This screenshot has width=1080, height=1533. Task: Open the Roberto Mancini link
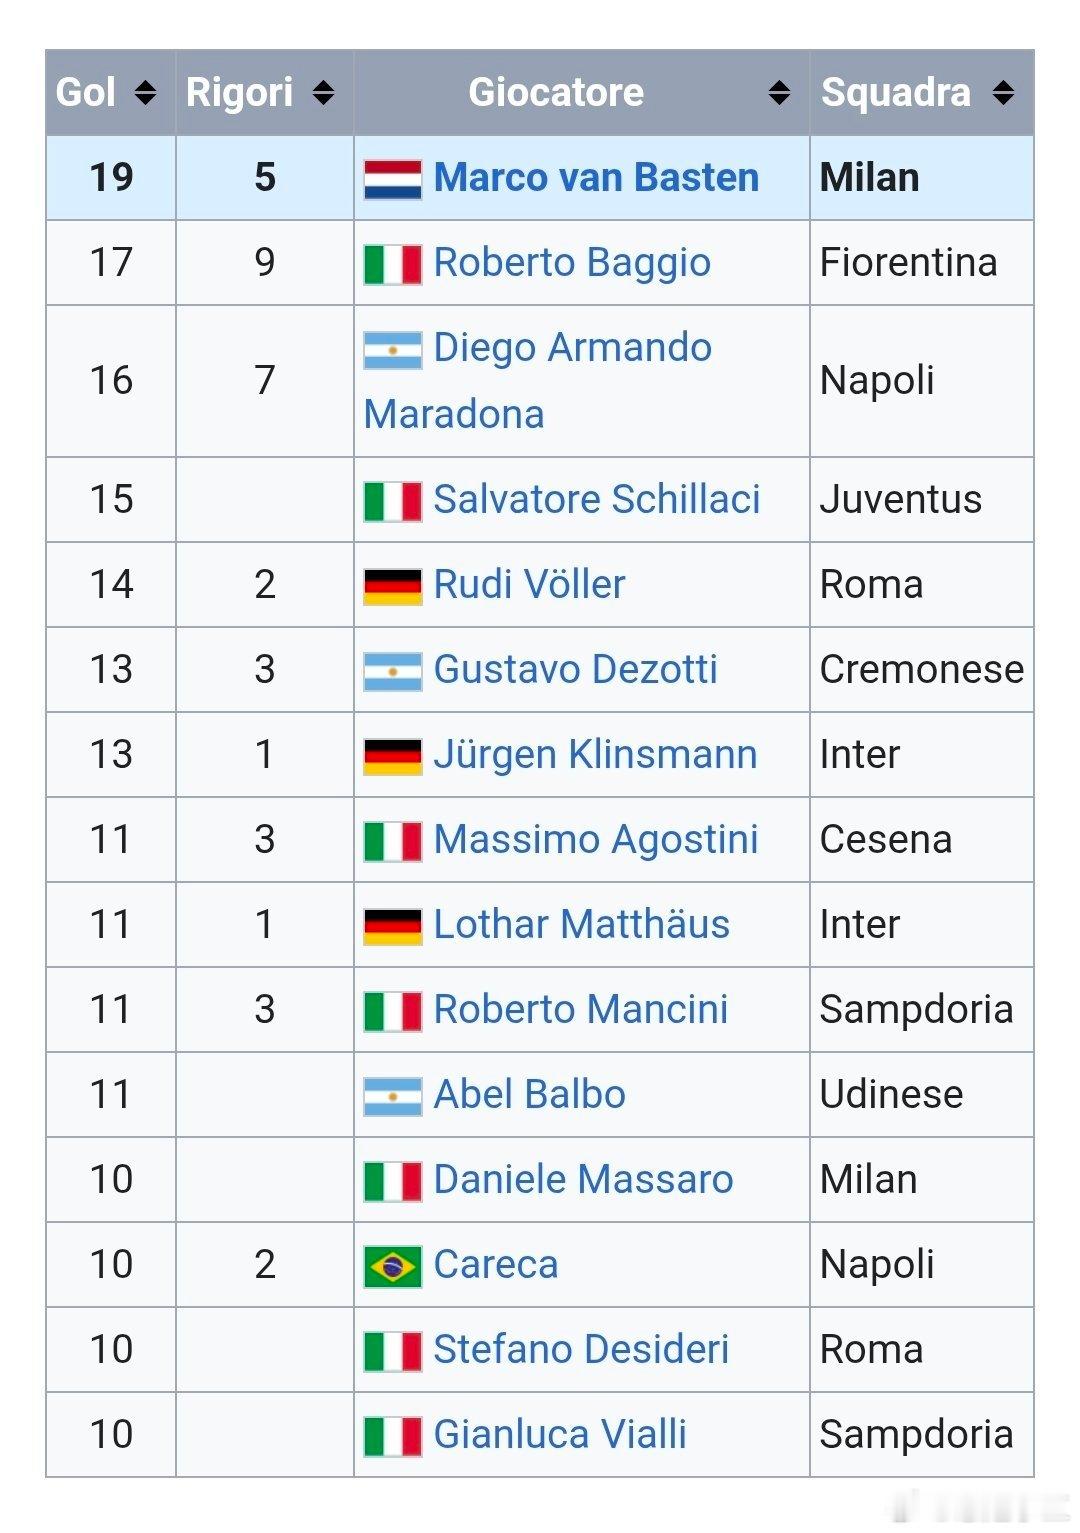point(581,1009)
